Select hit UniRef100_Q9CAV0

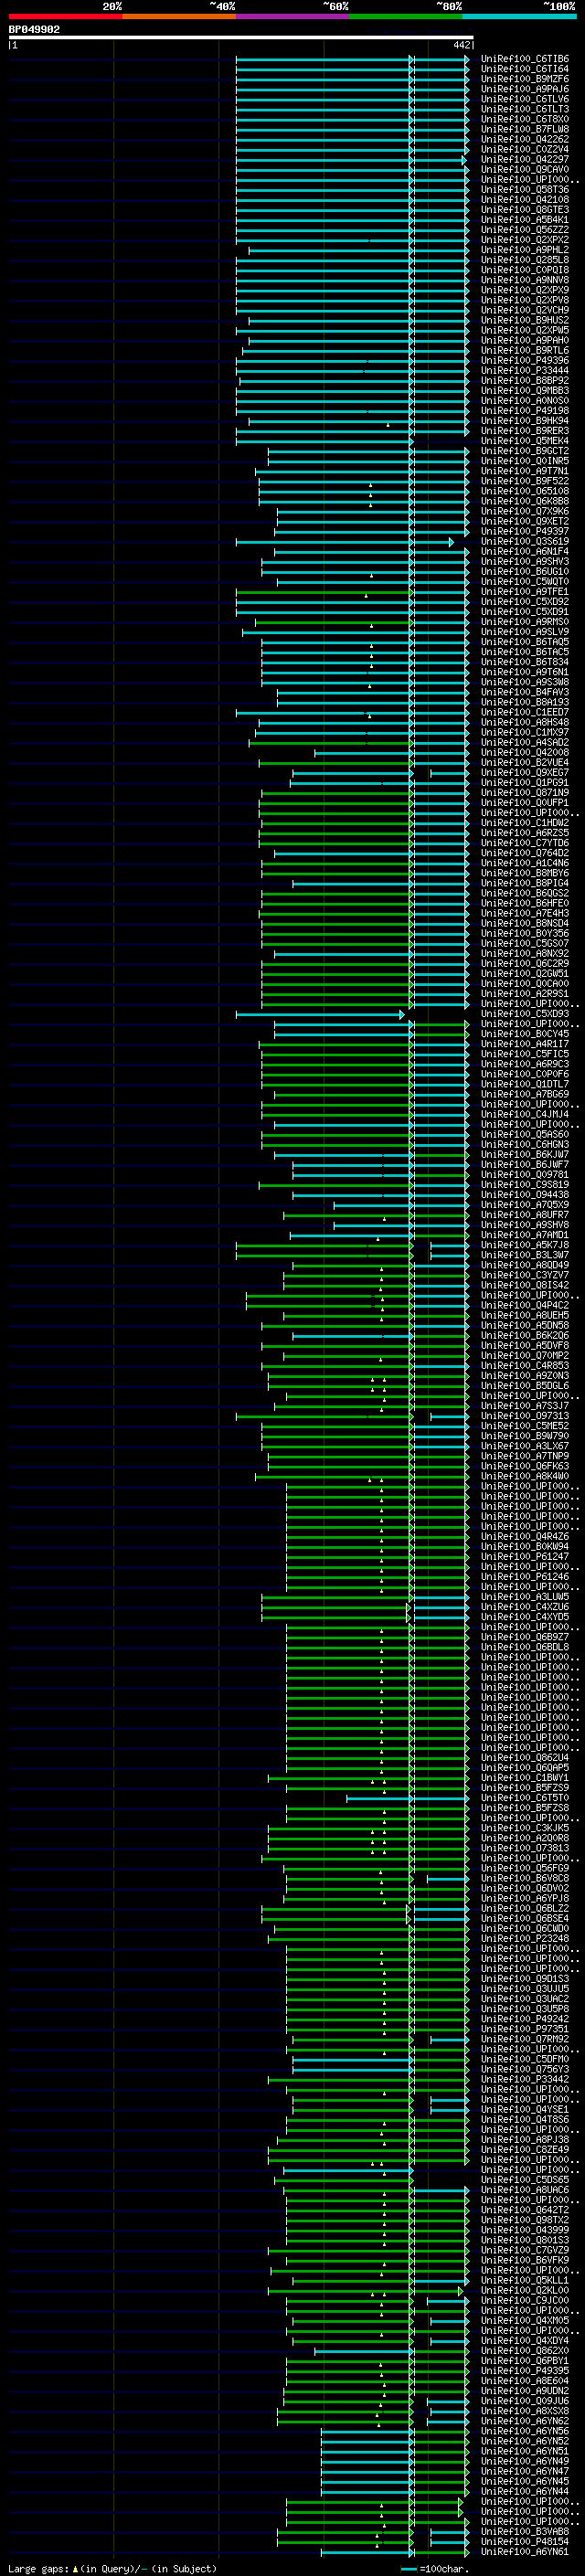coord(525,169)
